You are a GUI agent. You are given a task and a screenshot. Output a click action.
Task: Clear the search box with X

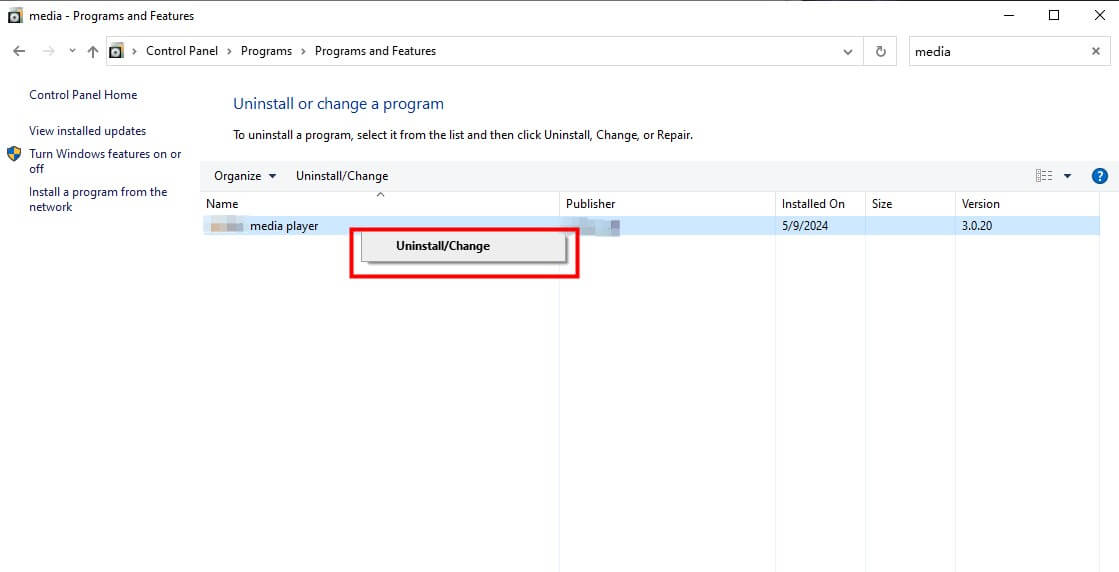coord(1095,52)
